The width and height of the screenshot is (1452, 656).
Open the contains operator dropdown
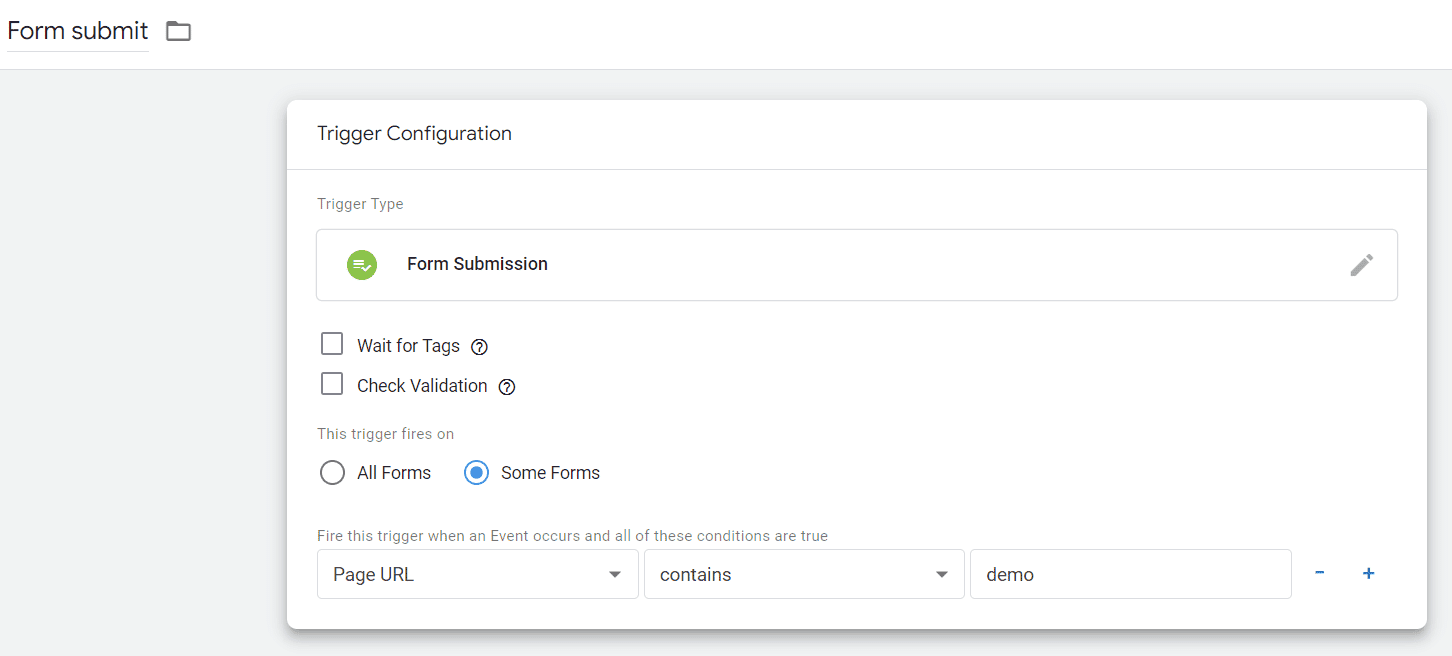(x=804, y=574)
